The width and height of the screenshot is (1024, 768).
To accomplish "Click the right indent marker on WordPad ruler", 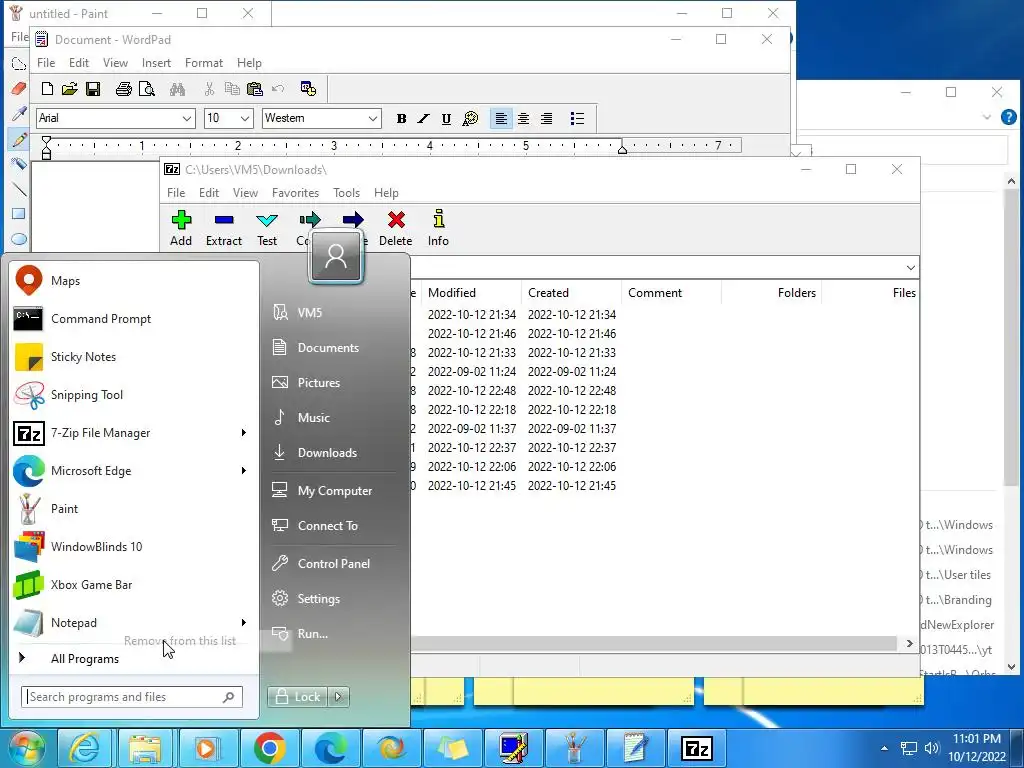I will coord(622,149).
